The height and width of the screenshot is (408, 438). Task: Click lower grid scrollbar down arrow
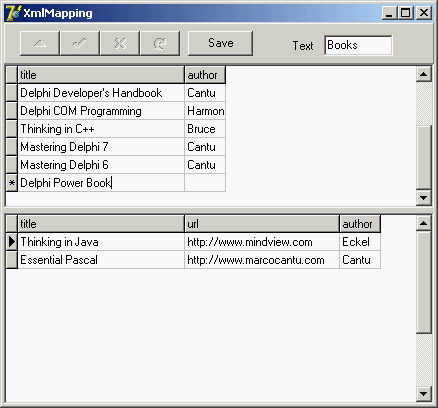coord(424,394)
